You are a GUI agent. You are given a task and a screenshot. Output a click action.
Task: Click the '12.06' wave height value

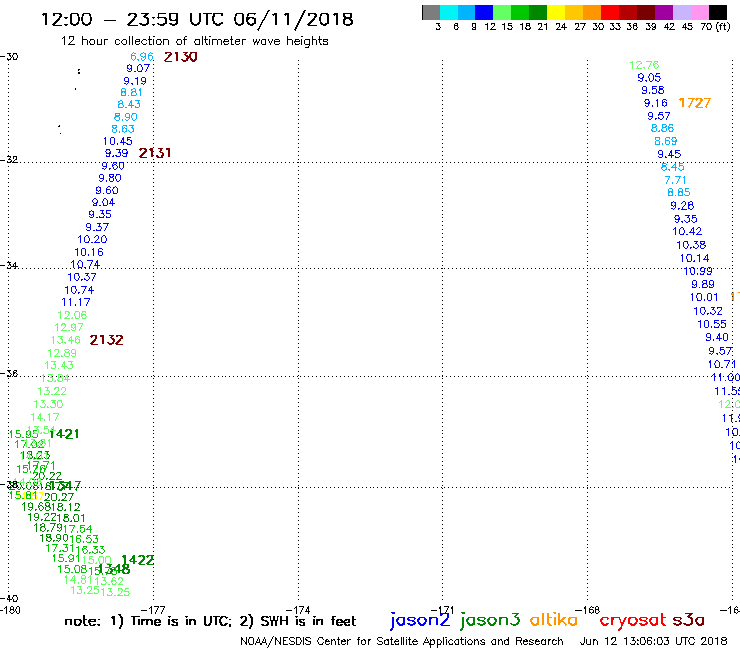tap(72, 315)
